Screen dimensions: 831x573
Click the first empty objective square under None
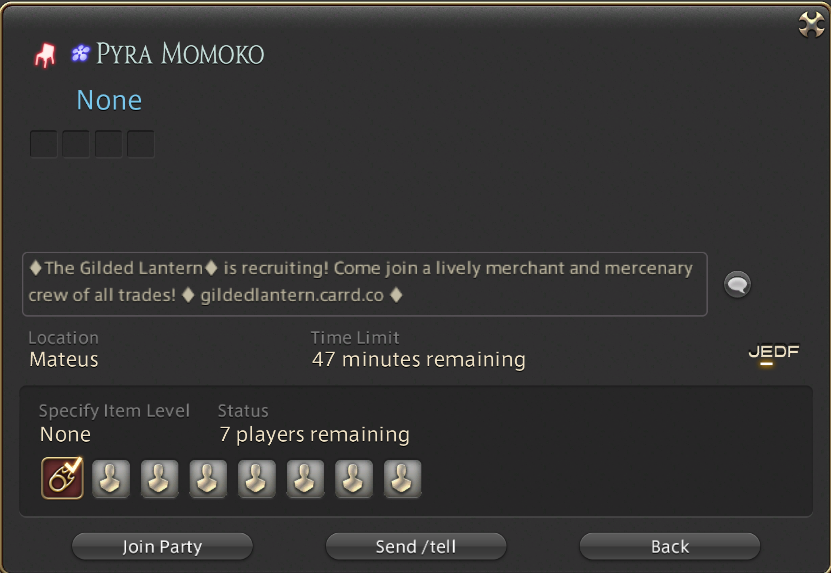coord(44,144)
